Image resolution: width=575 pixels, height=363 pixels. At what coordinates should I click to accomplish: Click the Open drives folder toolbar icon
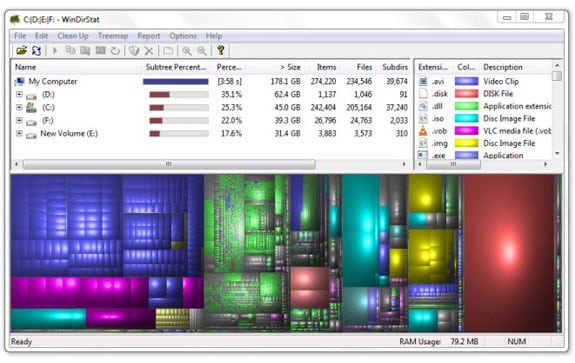pos(22,50)
